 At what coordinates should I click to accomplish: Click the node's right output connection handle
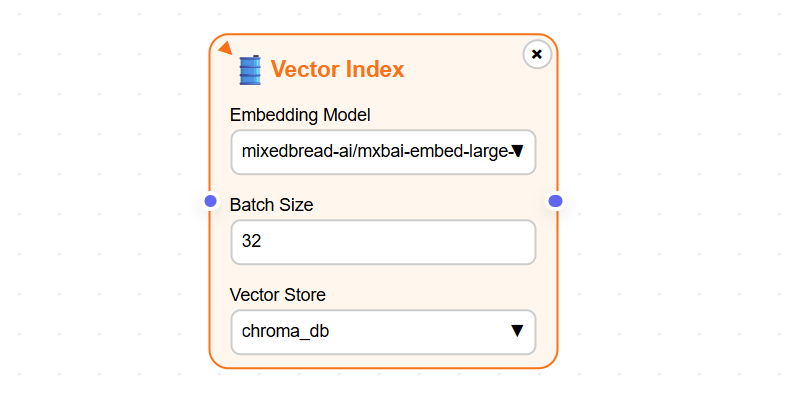(555, 201)
